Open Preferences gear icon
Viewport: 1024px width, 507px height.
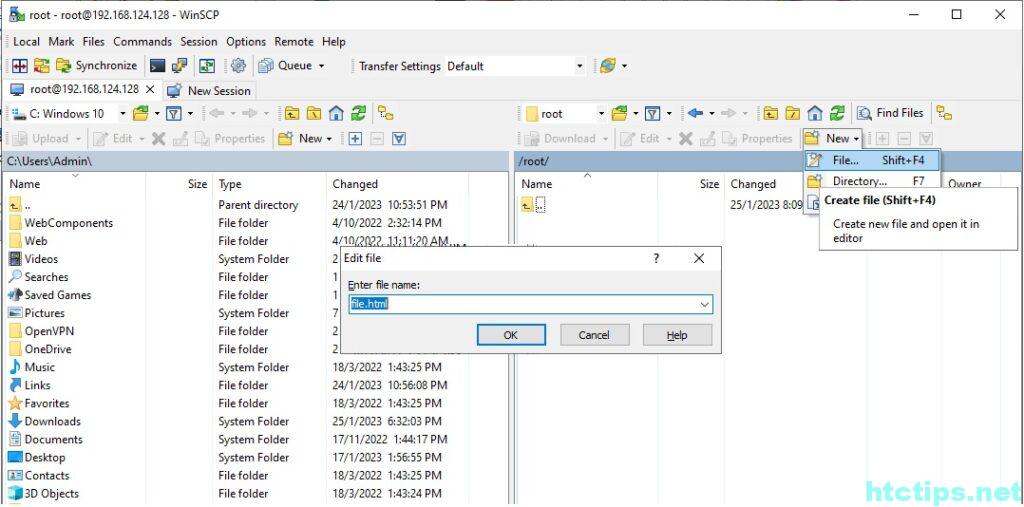[x=238, y=66]
